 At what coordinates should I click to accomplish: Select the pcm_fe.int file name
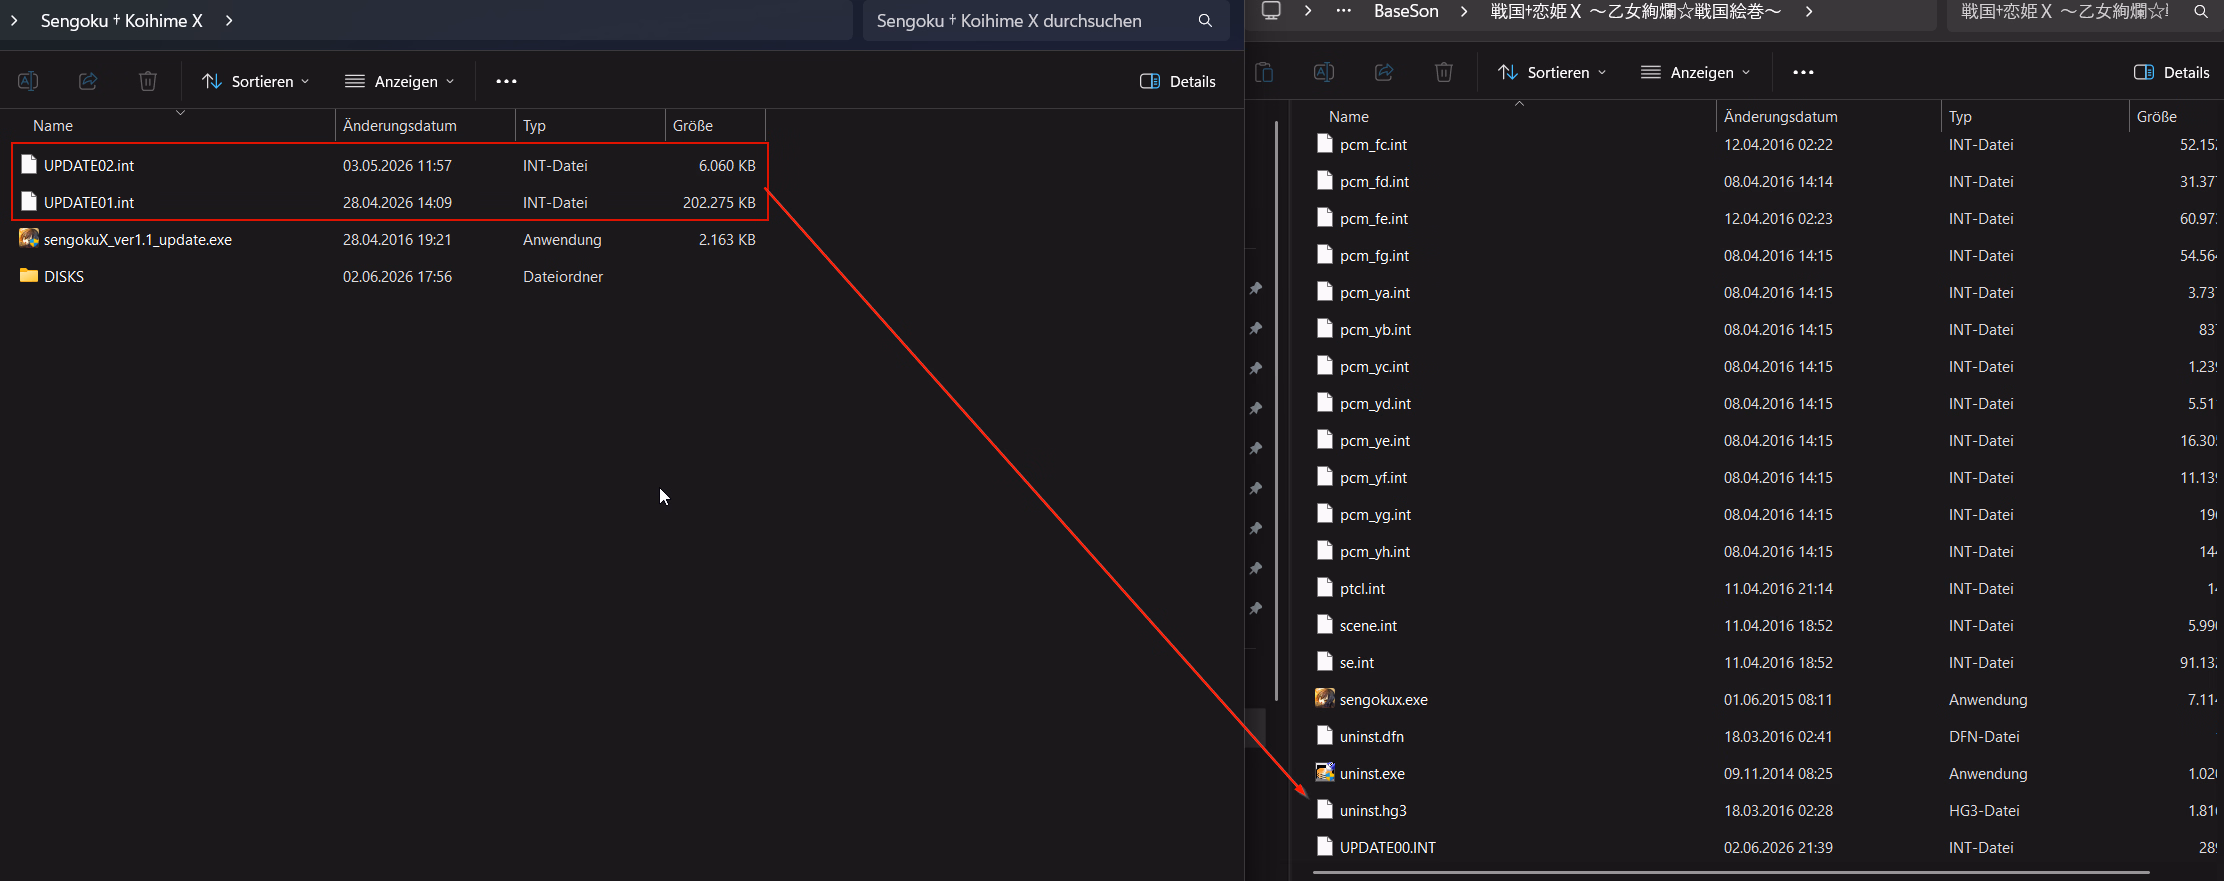click(x=1374, y=218)
